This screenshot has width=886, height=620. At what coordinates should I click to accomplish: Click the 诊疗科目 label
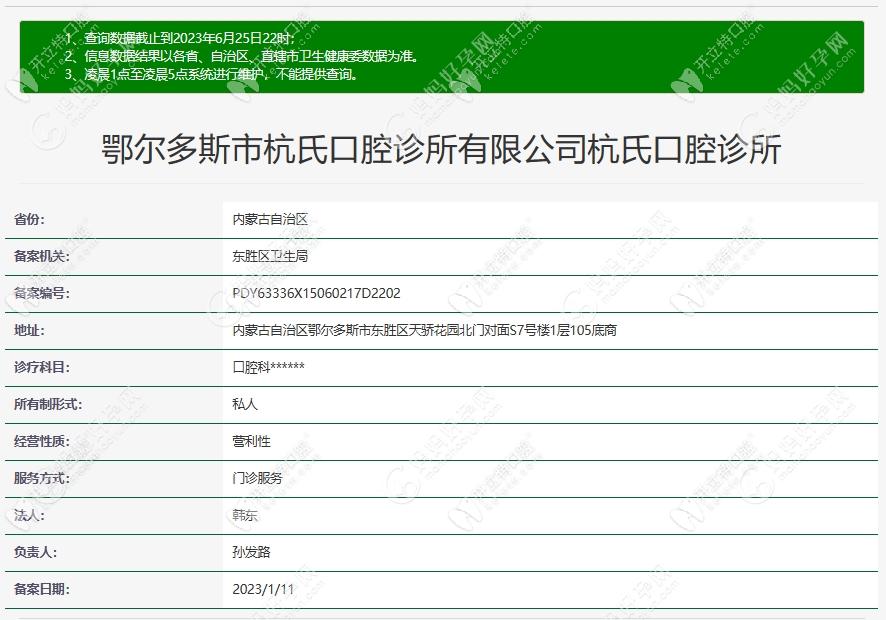(x=42, y=367)
